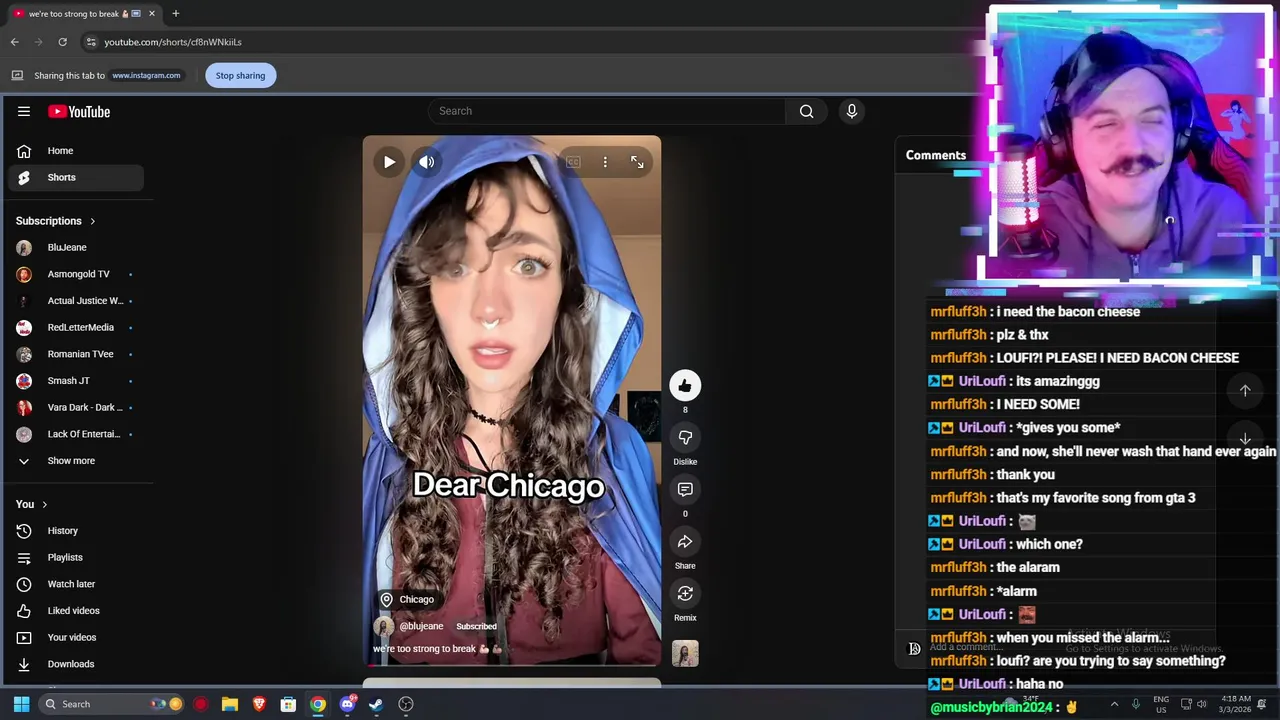The image size is (1280, 720).
Task: Expand the You section header
Action: coord(32,504)
